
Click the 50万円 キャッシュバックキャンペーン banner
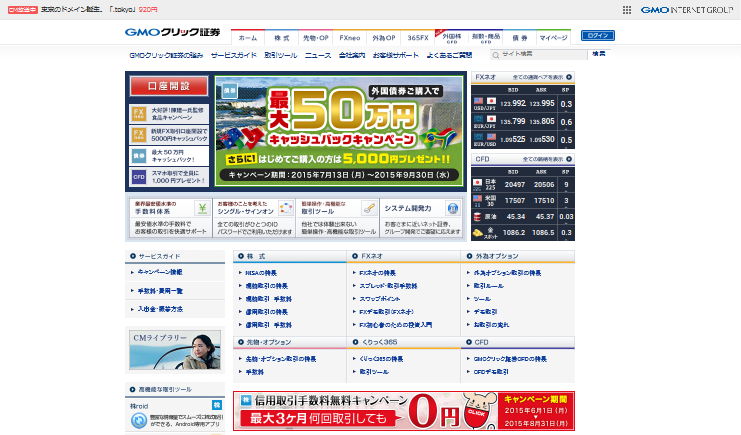[339, 131]
